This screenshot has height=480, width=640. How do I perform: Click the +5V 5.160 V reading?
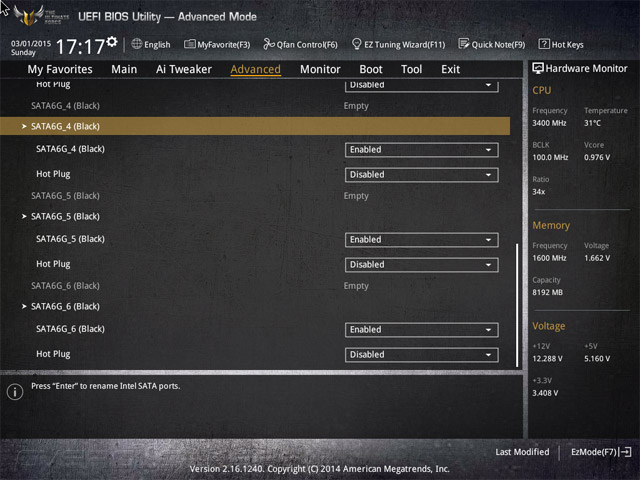pyautogui.click(x=597, y=358)
